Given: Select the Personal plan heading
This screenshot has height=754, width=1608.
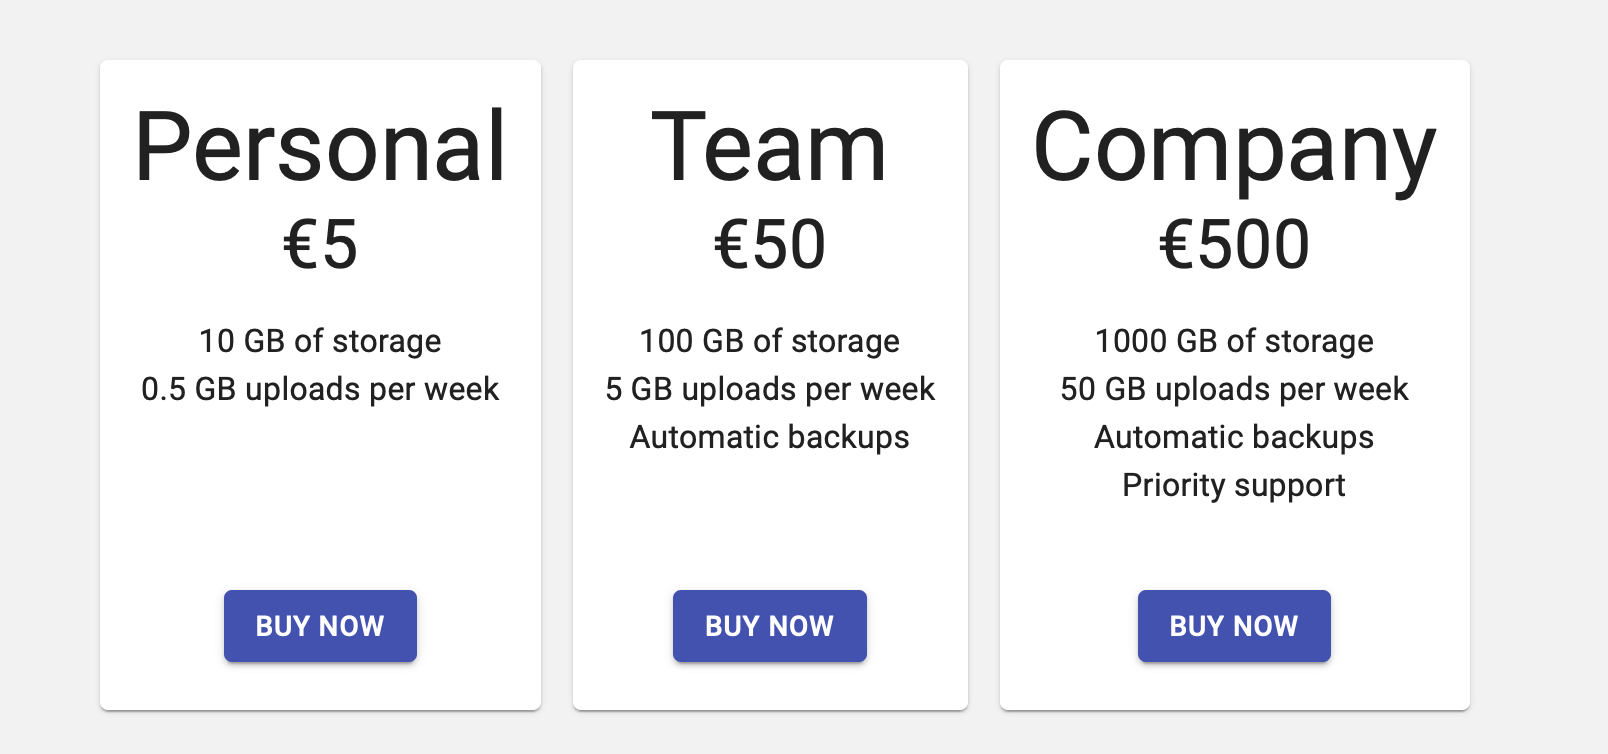Looking at the screenshot, I should [x=320, y=147].
